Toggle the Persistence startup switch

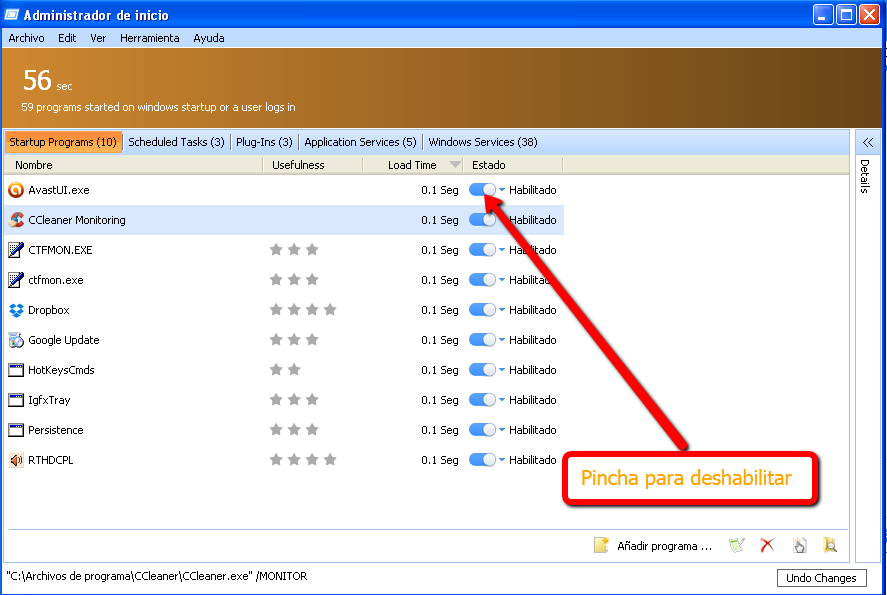pos(483,430)
